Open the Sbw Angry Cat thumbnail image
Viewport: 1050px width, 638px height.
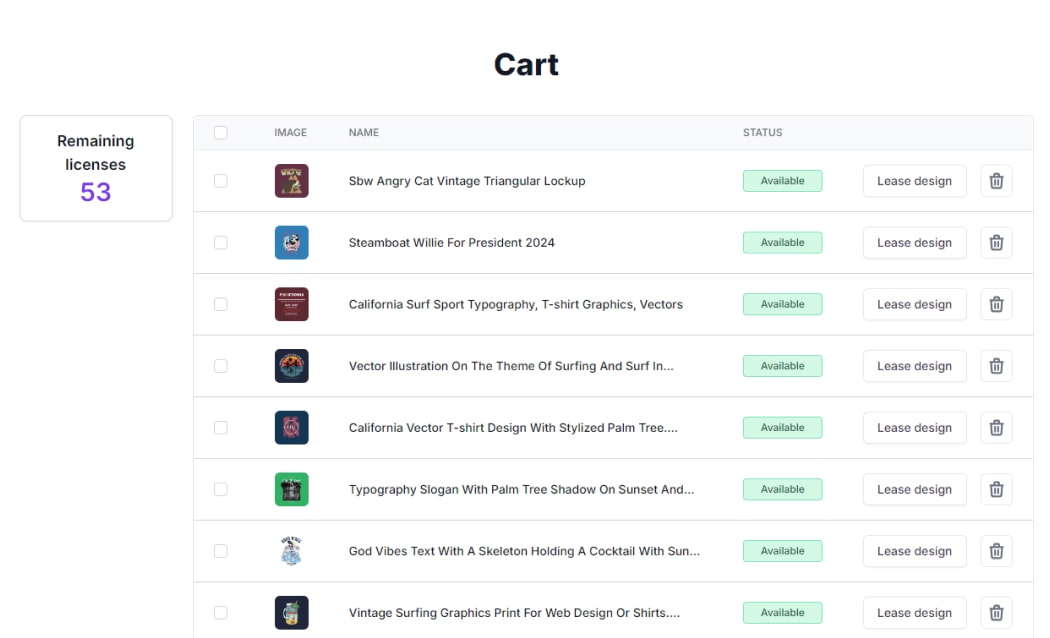tap(291, 181)
